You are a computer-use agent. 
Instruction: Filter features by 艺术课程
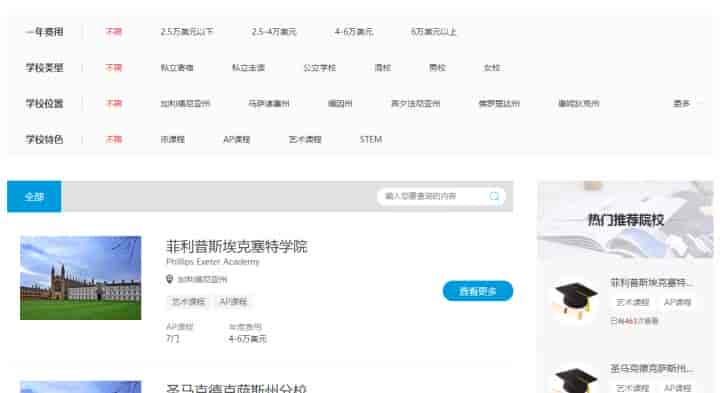[x=305, y=139]
